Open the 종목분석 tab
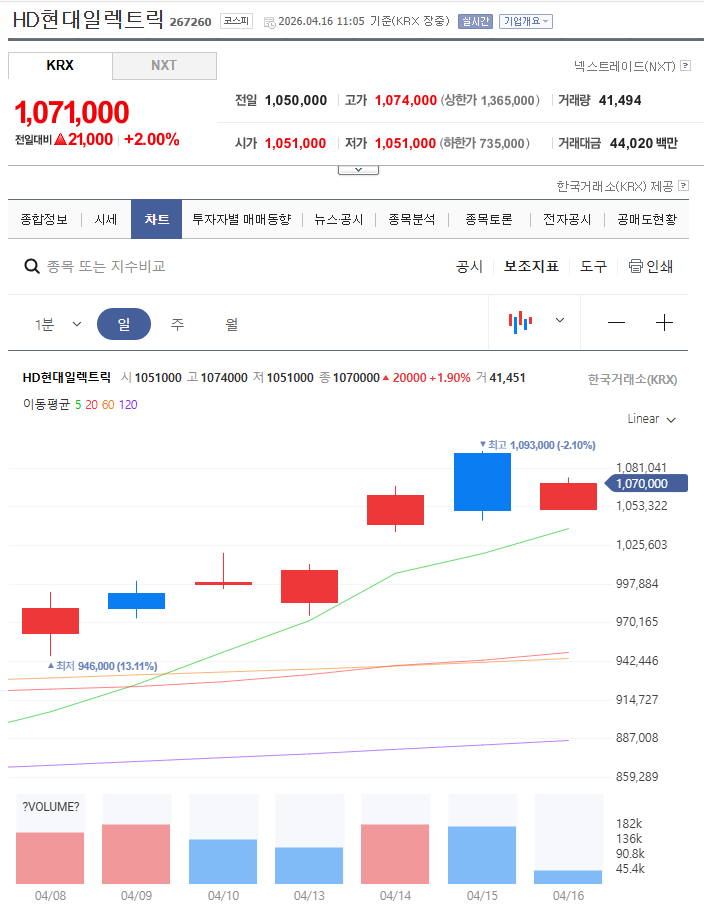This screenshot has width=704, height=912. pyautogui.click(x=412, y=219)
